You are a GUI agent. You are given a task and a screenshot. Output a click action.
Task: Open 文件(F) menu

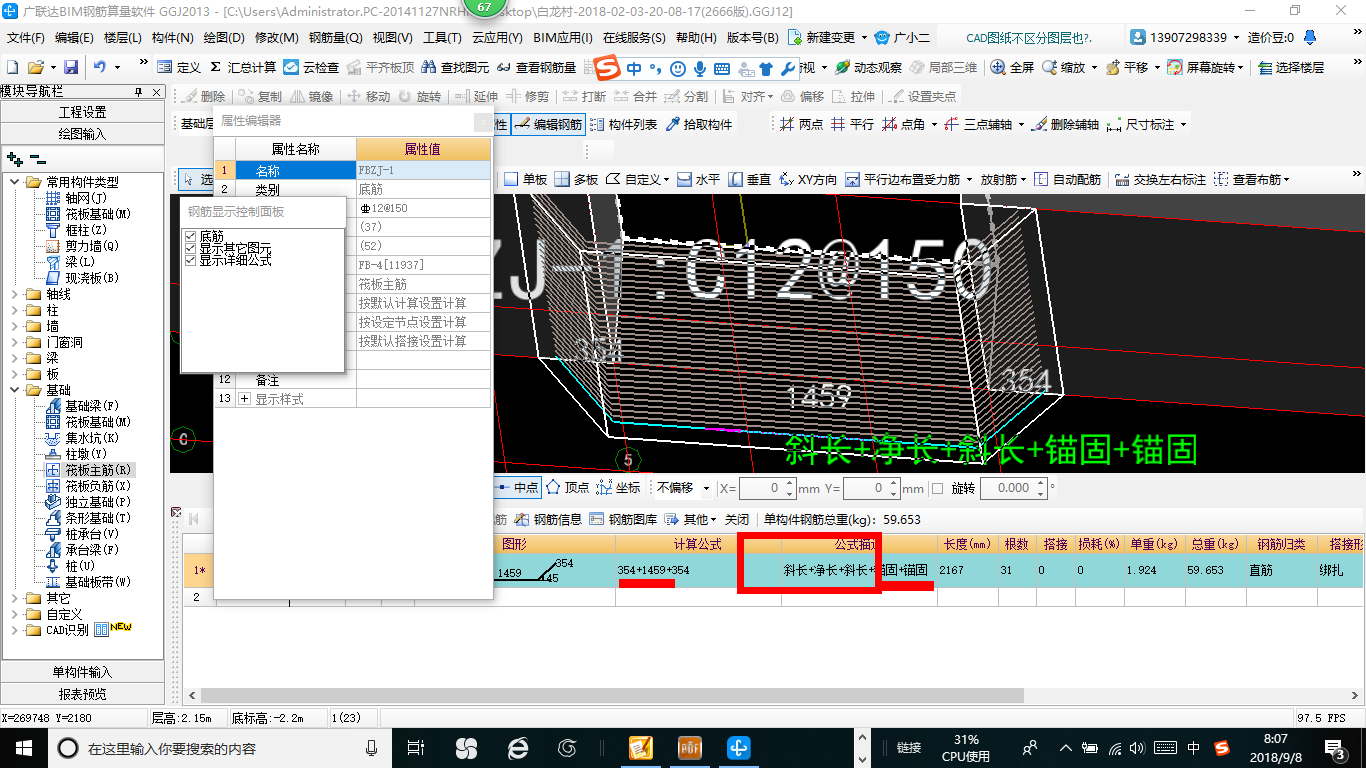tap(26, 38)
